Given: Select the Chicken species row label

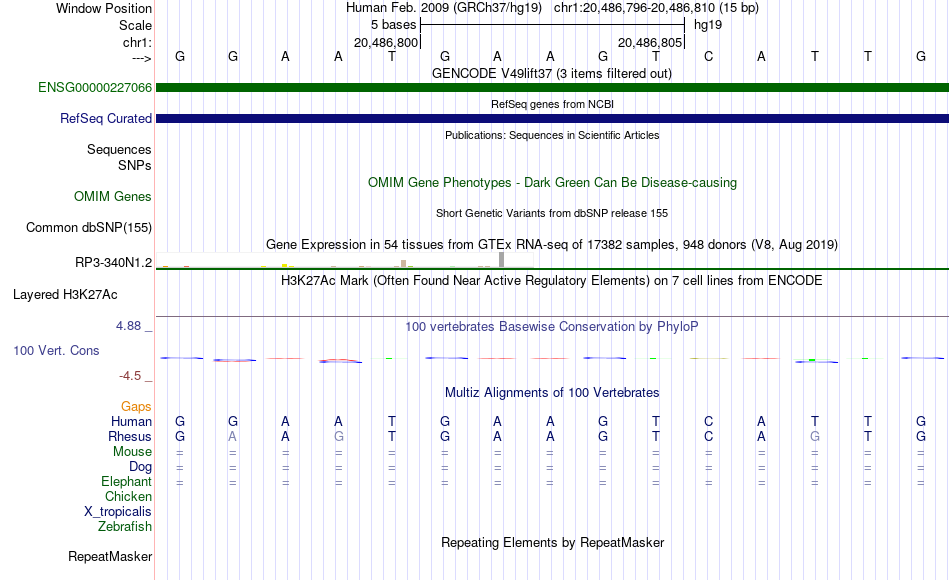Looking at the screenshot, I should (x=128, y=496).
